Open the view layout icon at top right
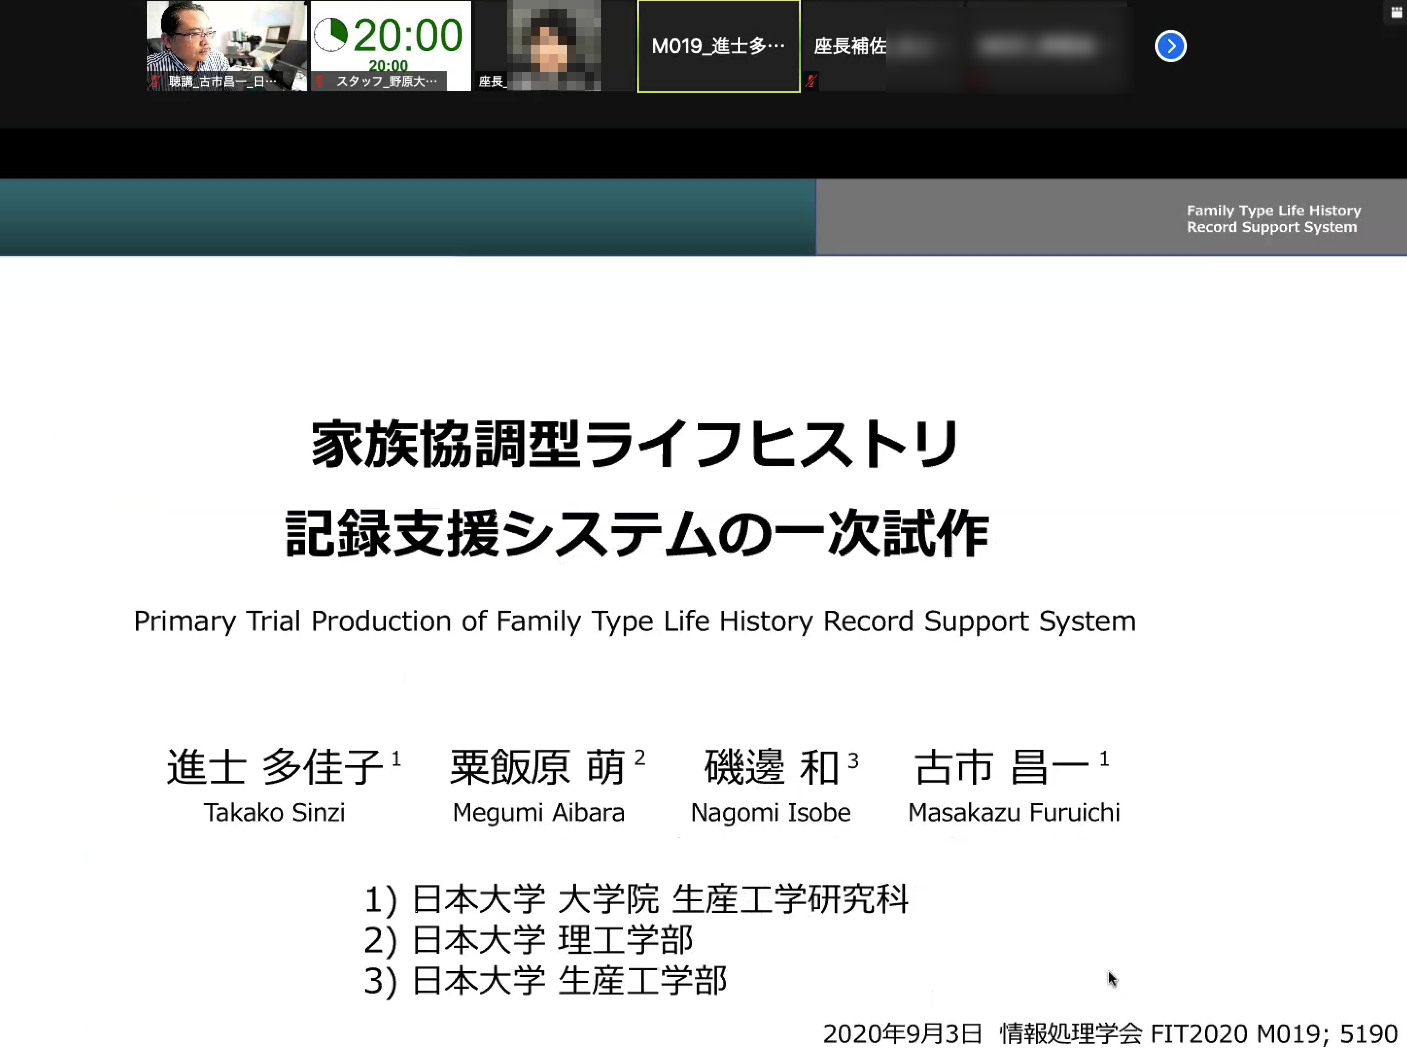1407x1057 pixels. (1396, 13)
